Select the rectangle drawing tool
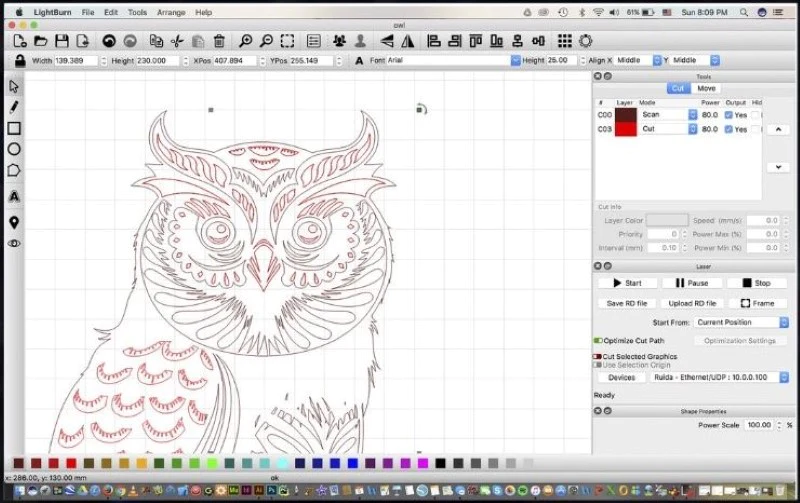The image size is (800, 503). click(x=14, y=128)
